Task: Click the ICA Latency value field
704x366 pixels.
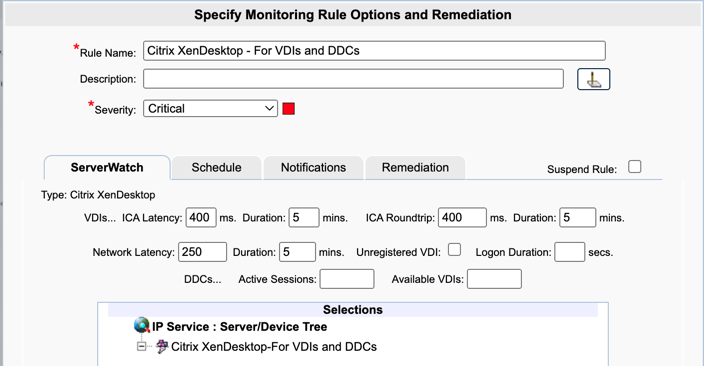Action: (201, 217)
